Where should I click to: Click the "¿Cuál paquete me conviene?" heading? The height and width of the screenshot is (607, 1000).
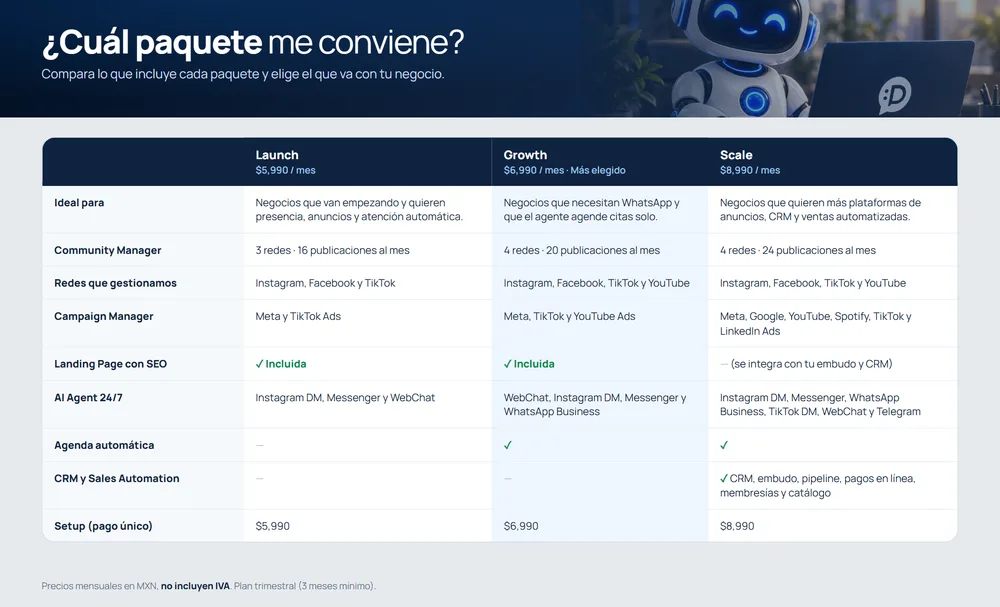click(x=253, y=43)
